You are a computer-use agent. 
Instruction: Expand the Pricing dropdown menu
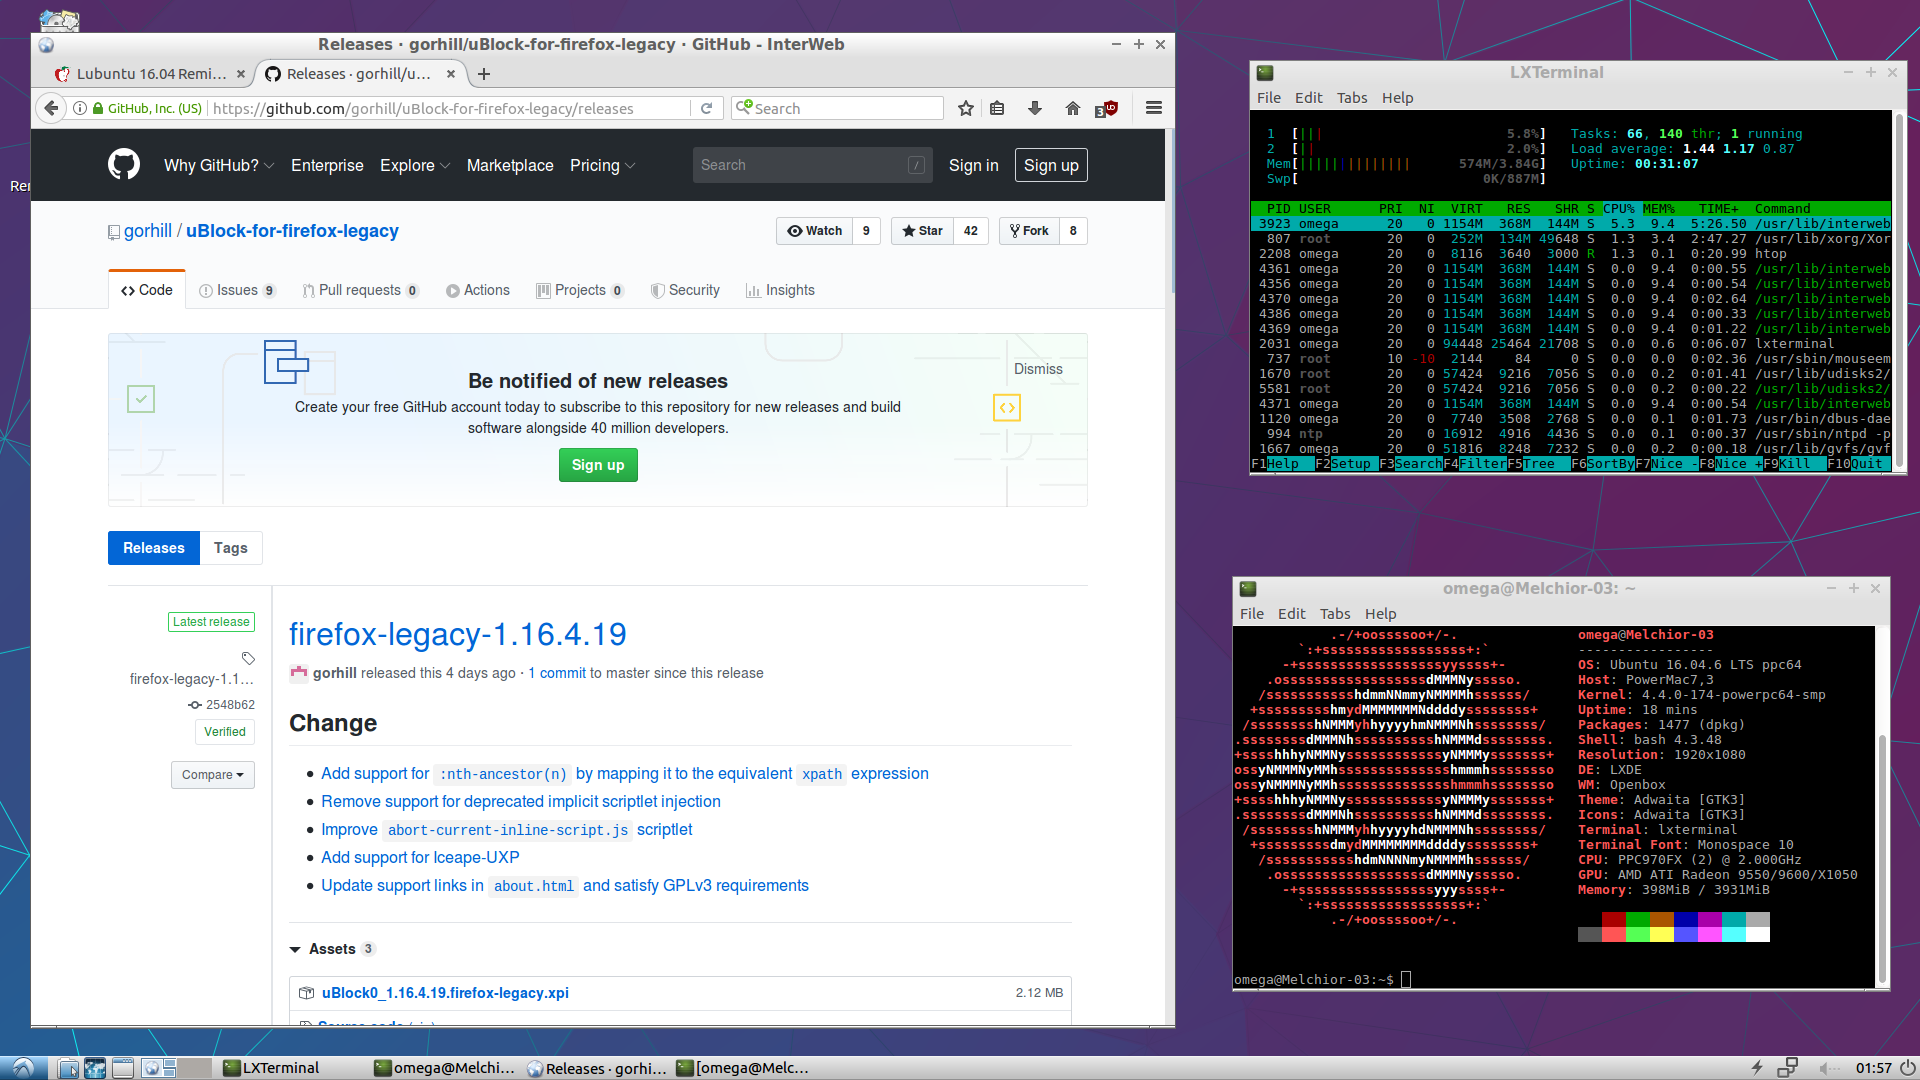tap(603, 165)
